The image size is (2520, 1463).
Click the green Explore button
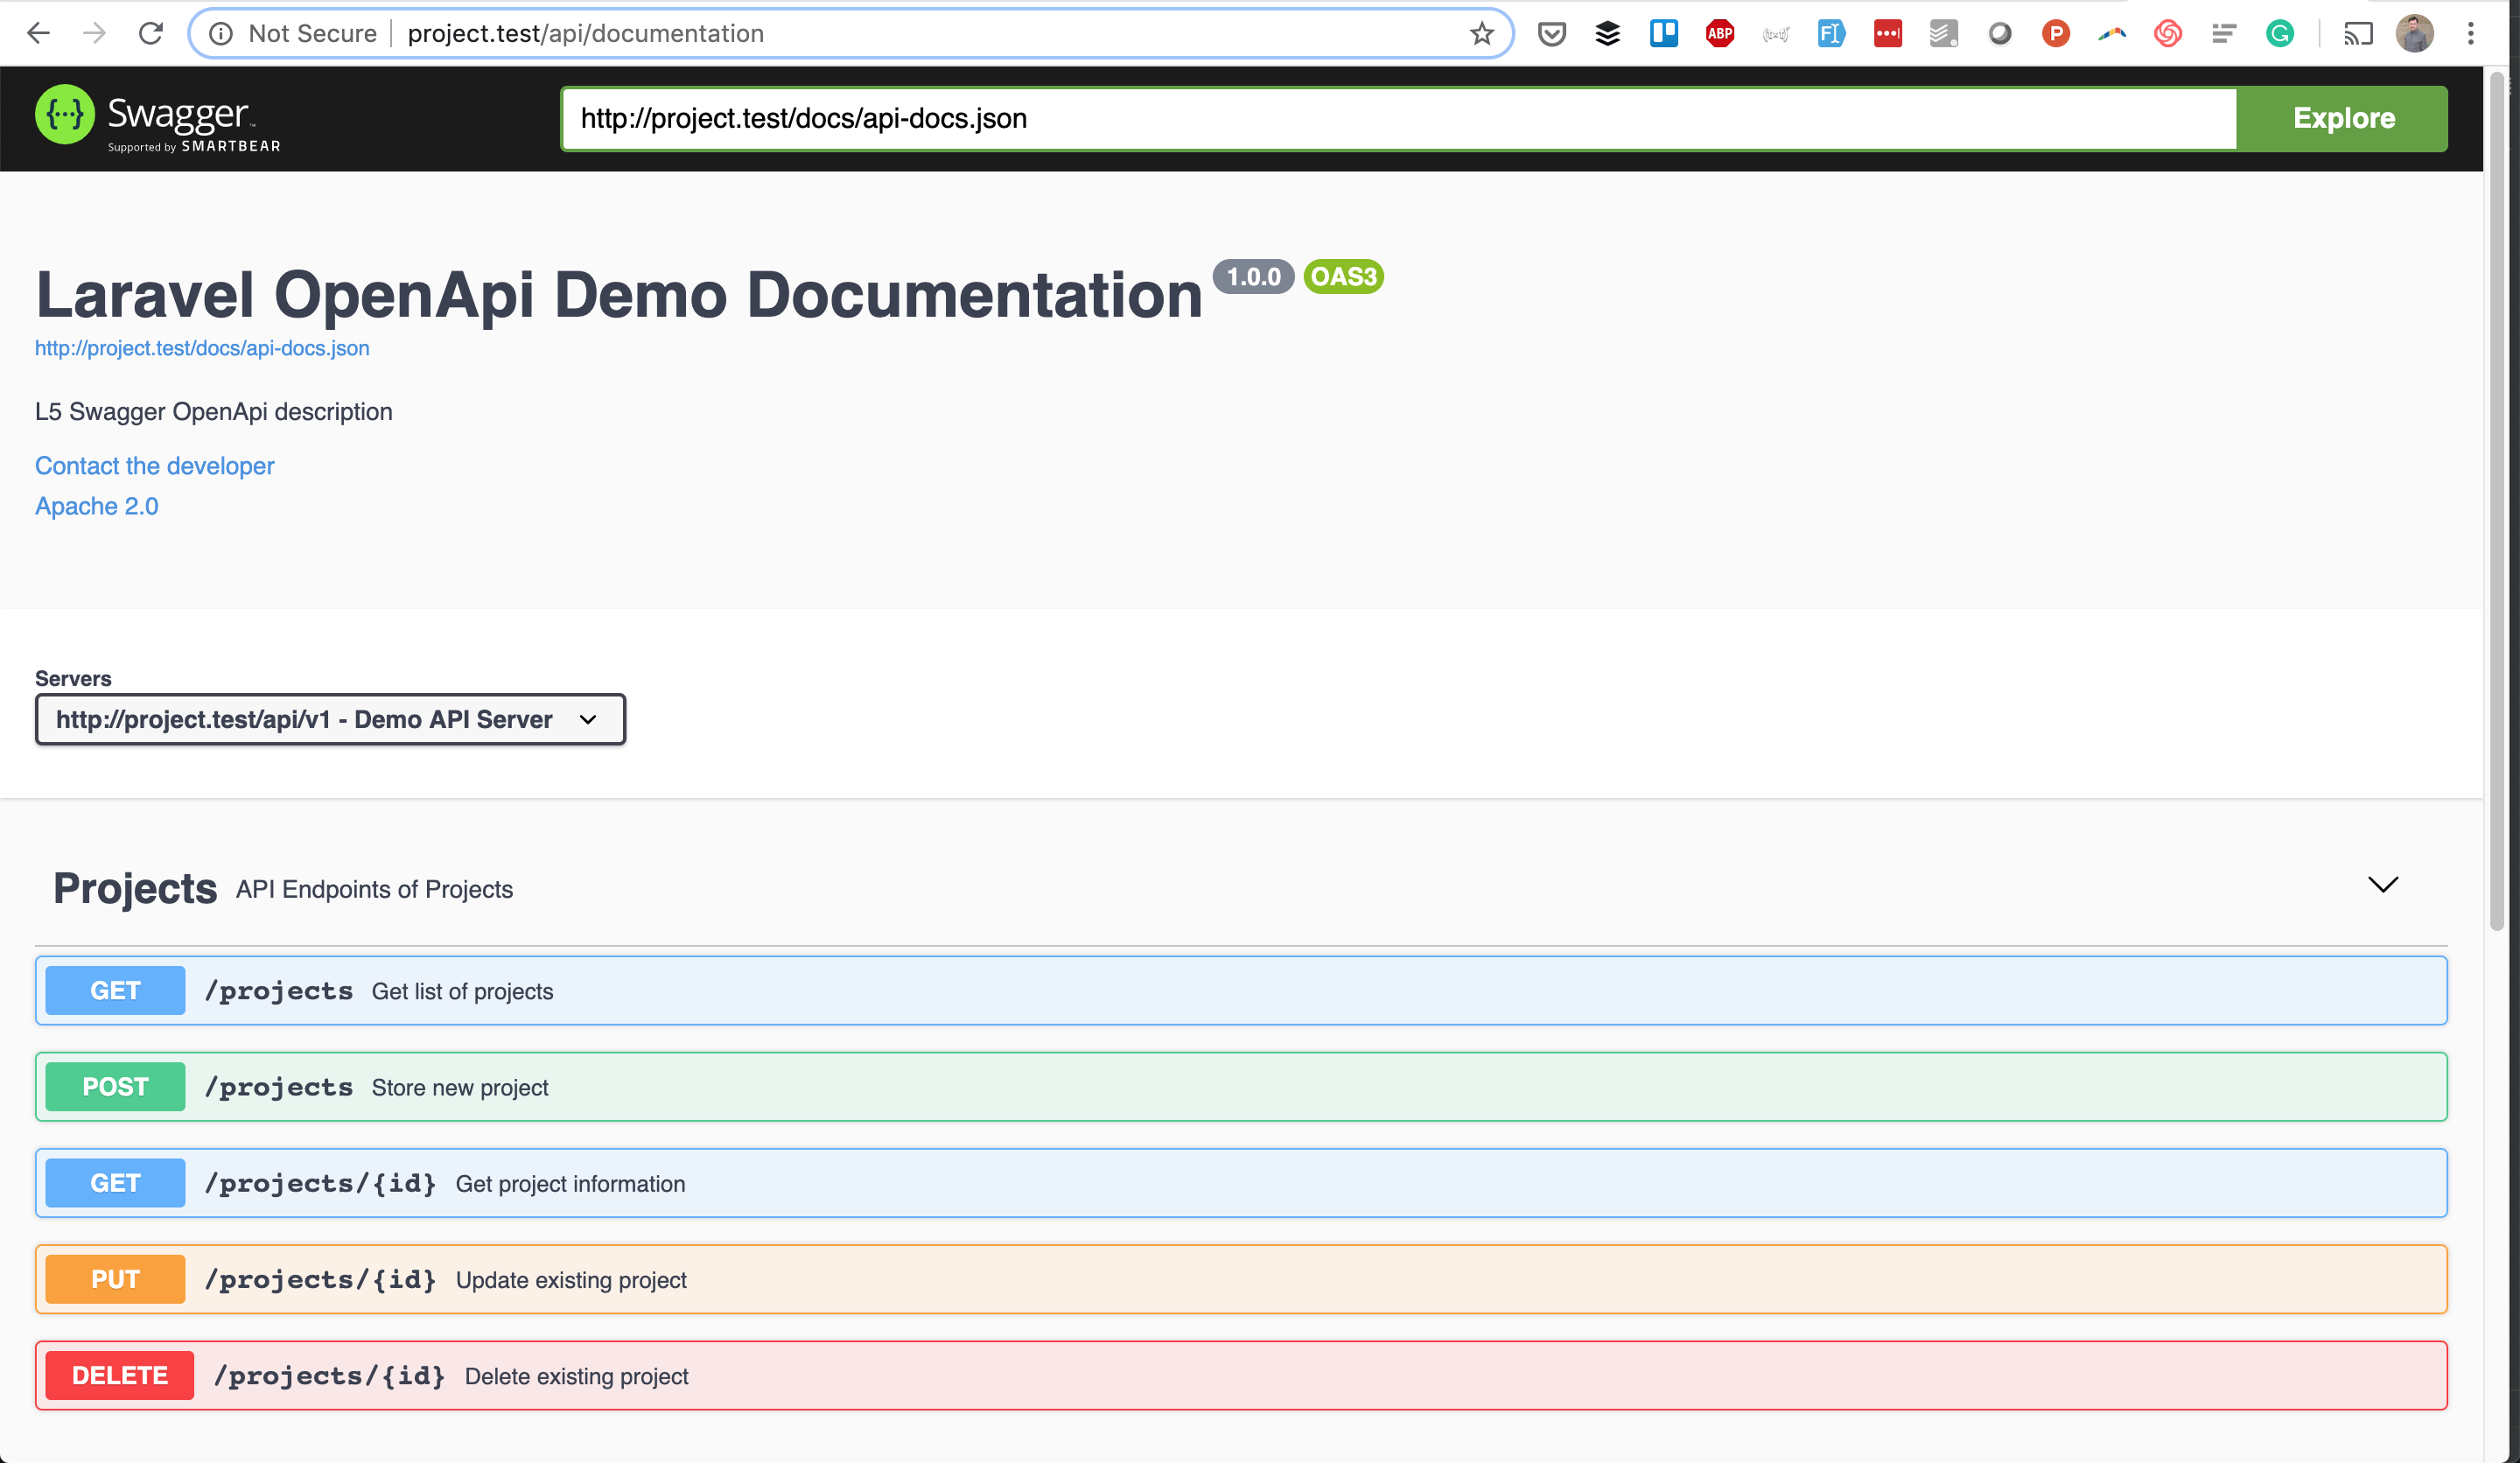point(2342,118)
